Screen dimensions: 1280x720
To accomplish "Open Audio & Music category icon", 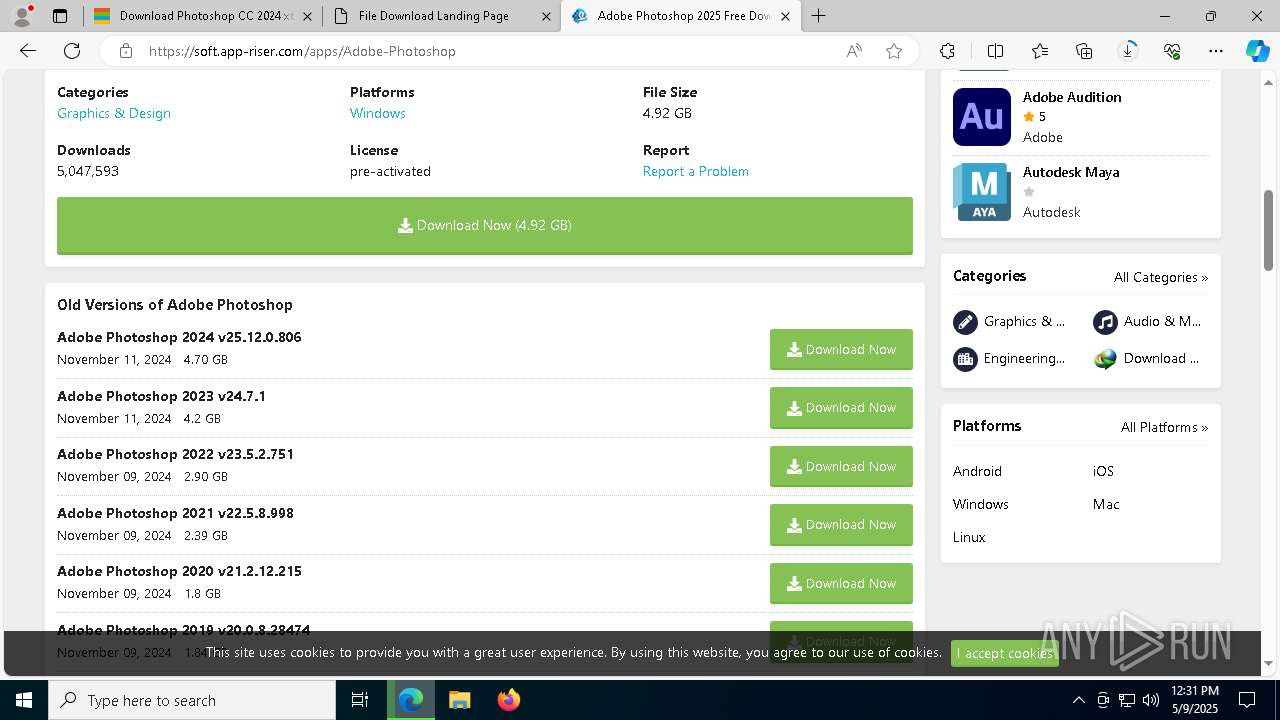I will click(x=1105, y=322).
